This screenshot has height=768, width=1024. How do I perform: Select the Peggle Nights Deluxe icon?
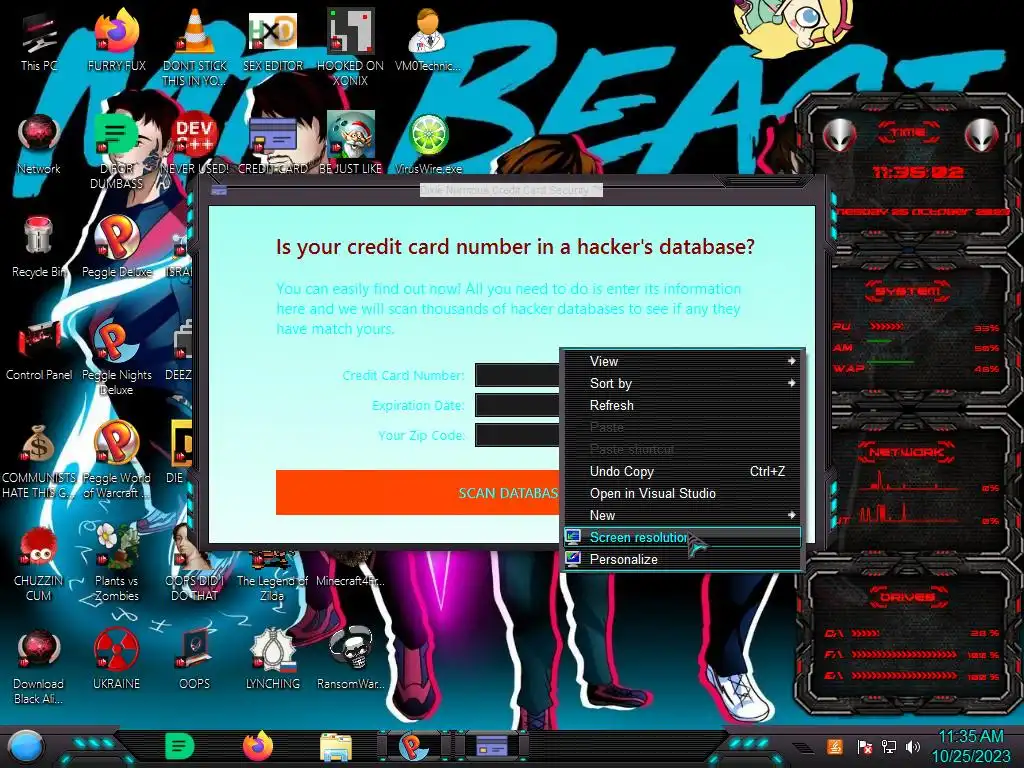point(117,357)
